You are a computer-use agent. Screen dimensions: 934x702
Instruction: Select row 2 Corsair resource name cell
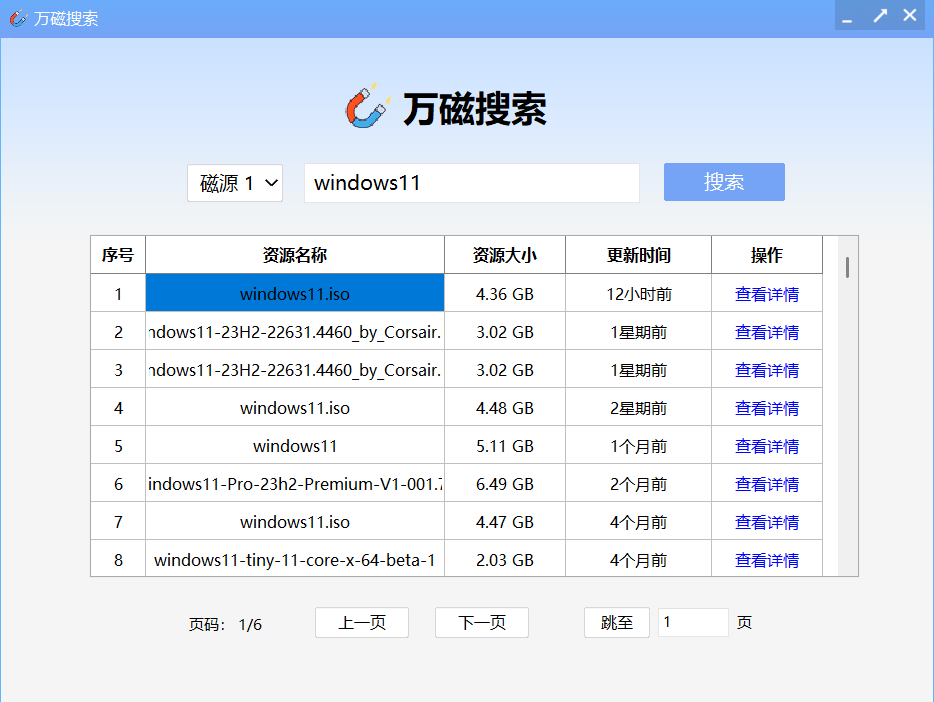coord(295,331)
